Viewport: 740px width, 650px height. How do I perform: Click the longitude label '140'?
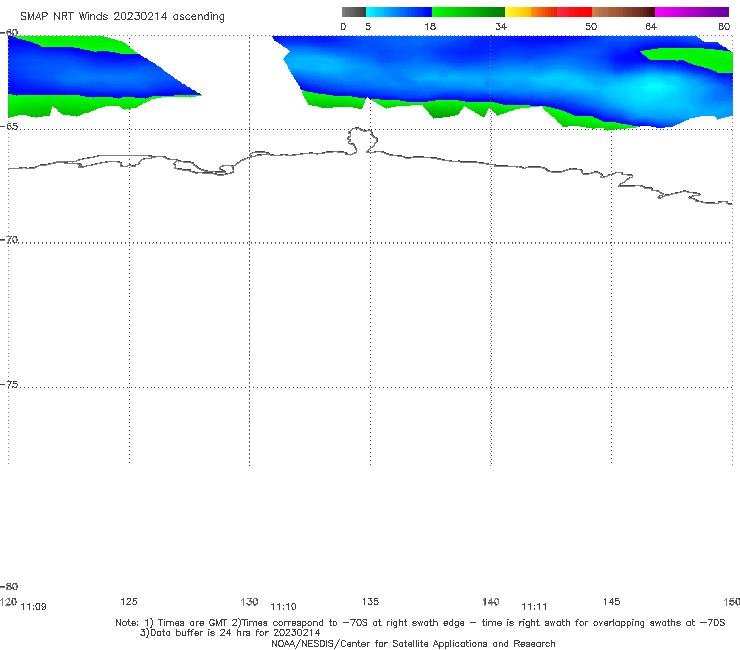491,601
